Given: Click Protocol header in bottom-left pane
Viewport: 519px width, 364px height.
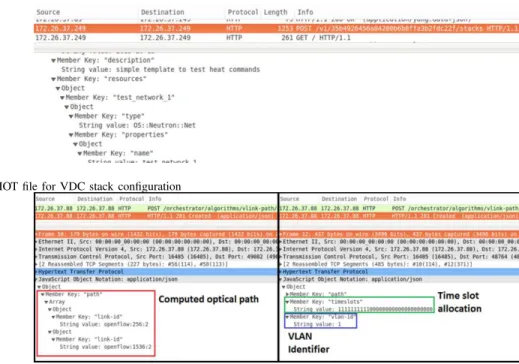Looking at the screenshot, I should point(131,199).
